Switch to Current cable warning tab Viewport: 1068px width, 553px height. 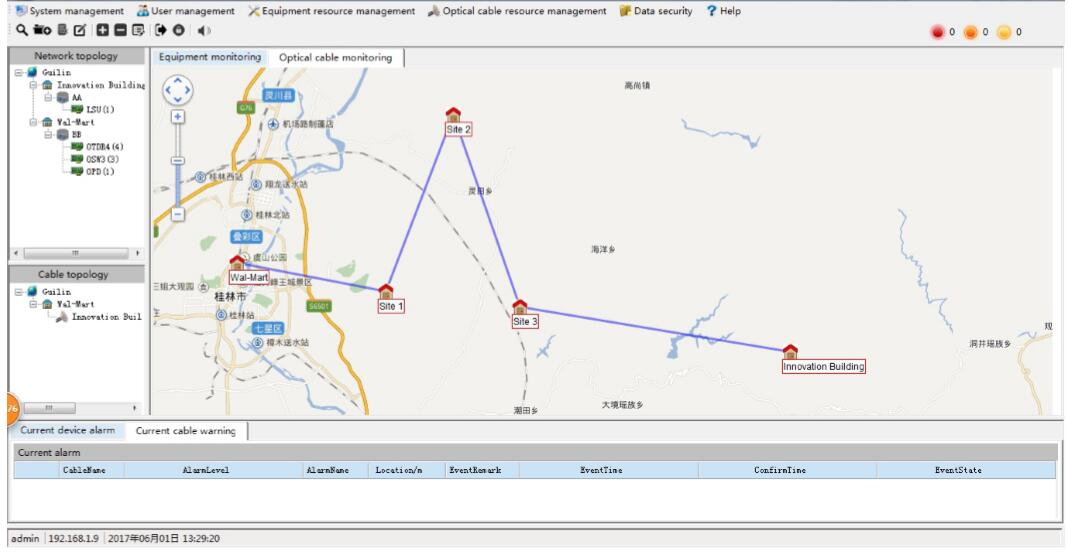tap(186, 431)
